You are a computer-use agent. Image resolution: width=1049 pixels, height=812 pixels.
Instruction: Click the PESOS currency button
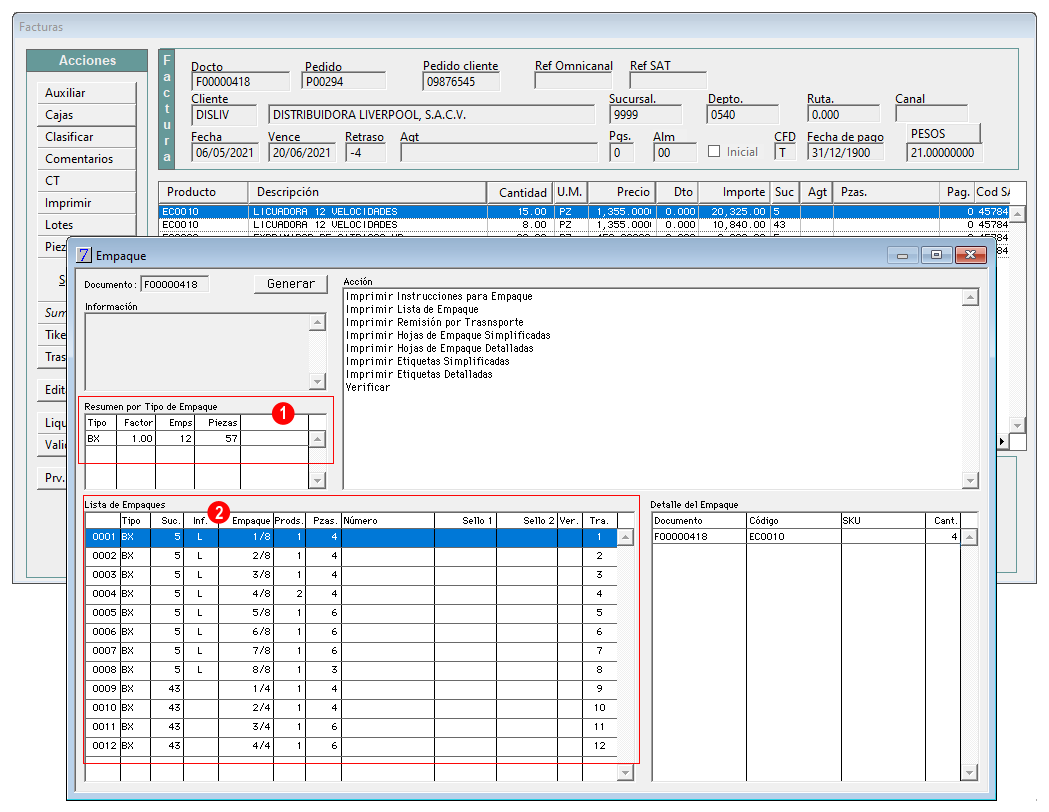(x=943, y=133)
